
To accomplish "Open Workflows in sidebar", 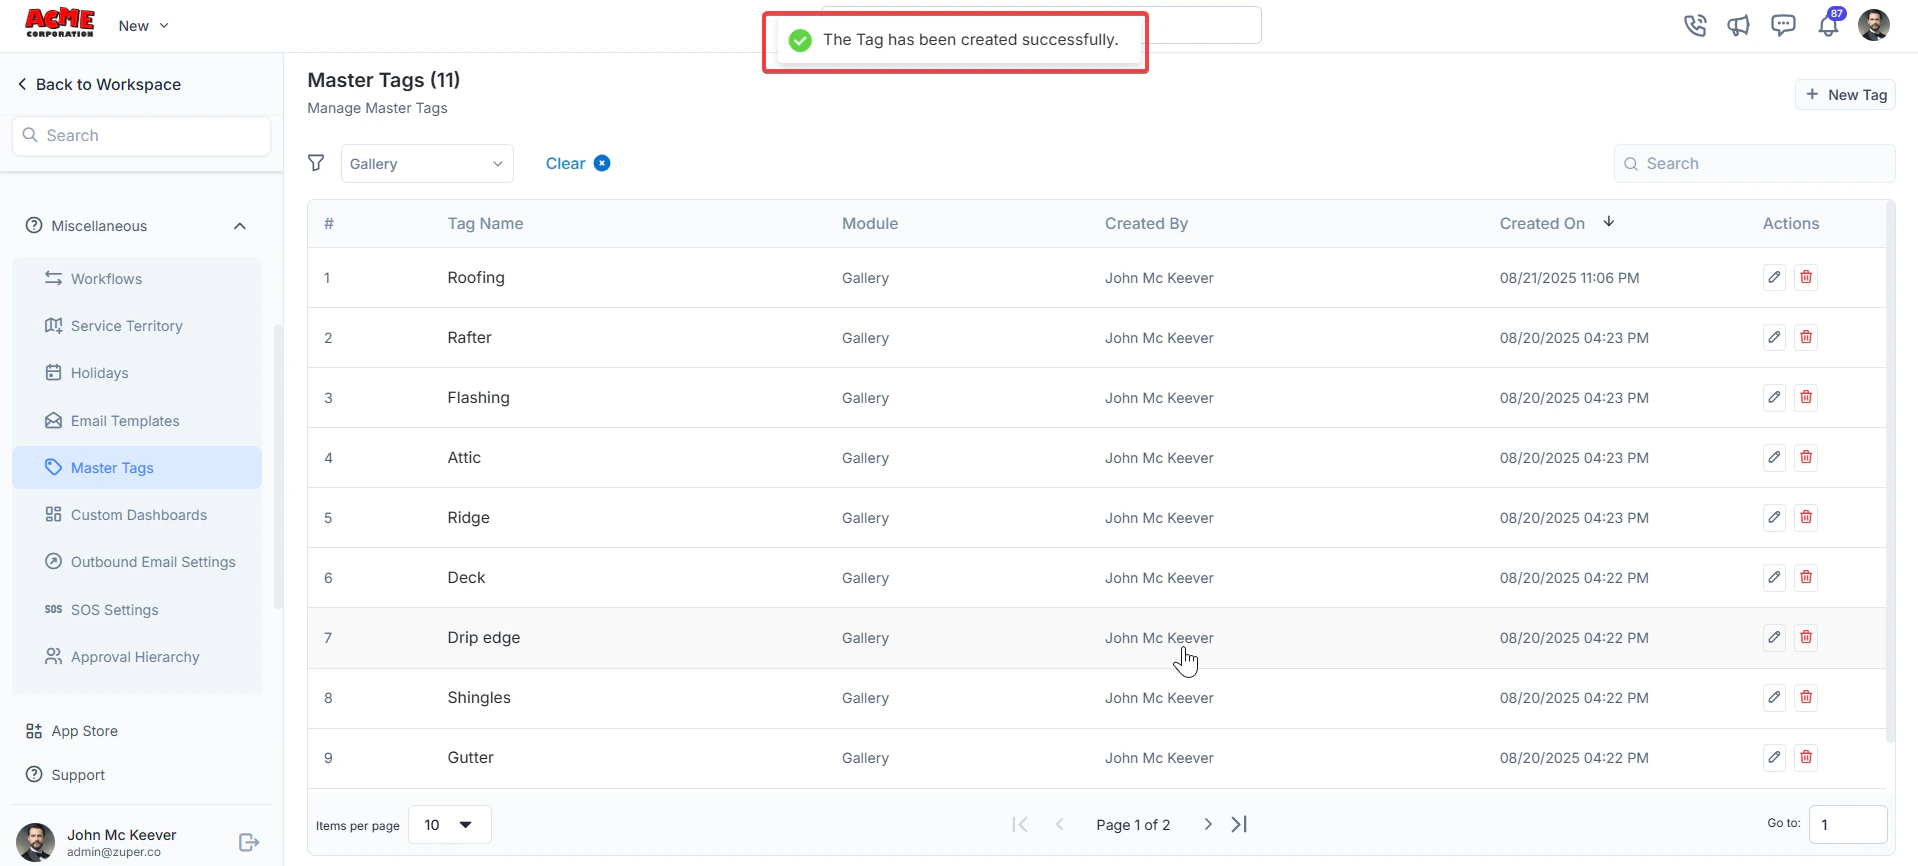I will [x=137, y=279].
